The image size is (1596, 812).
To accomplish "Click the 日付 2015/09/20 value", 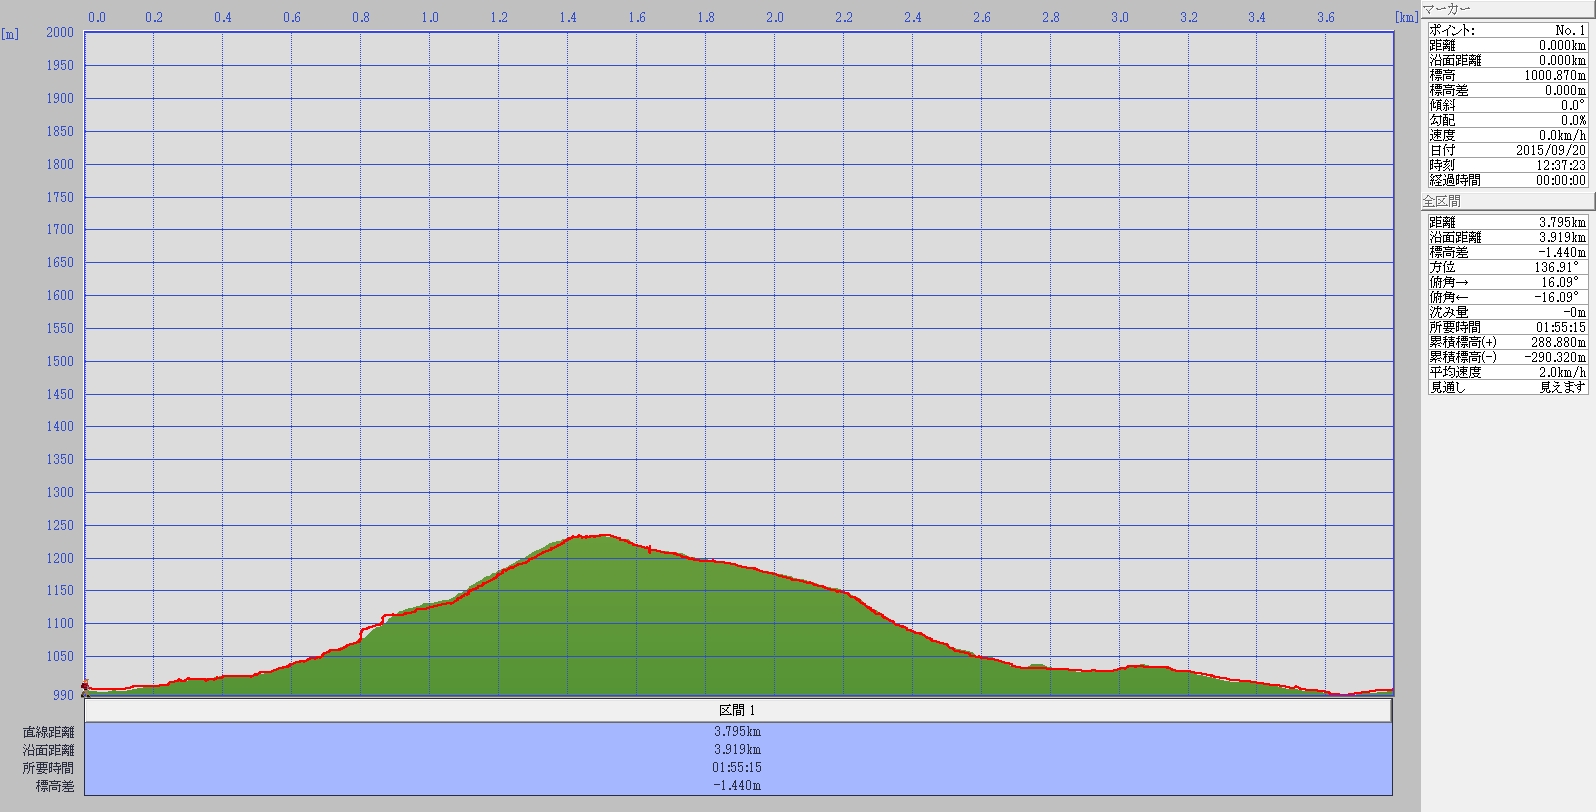I will coord(1551,150).
